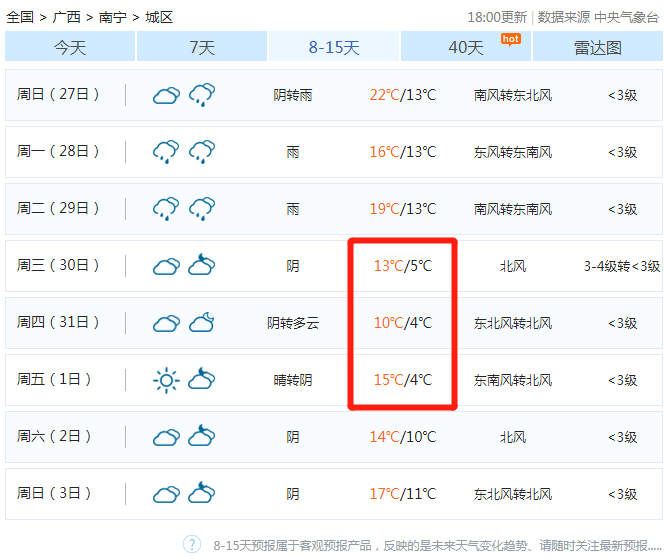Click the 22℃/13℃ temperature
This screenshot has height=559, width=664.
403,95
